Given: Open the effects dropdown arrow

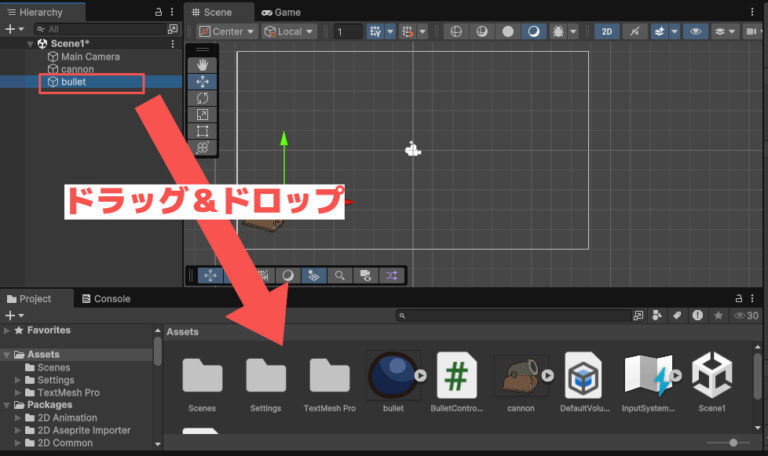Looking at the screenshot, I should click(674, 32).
